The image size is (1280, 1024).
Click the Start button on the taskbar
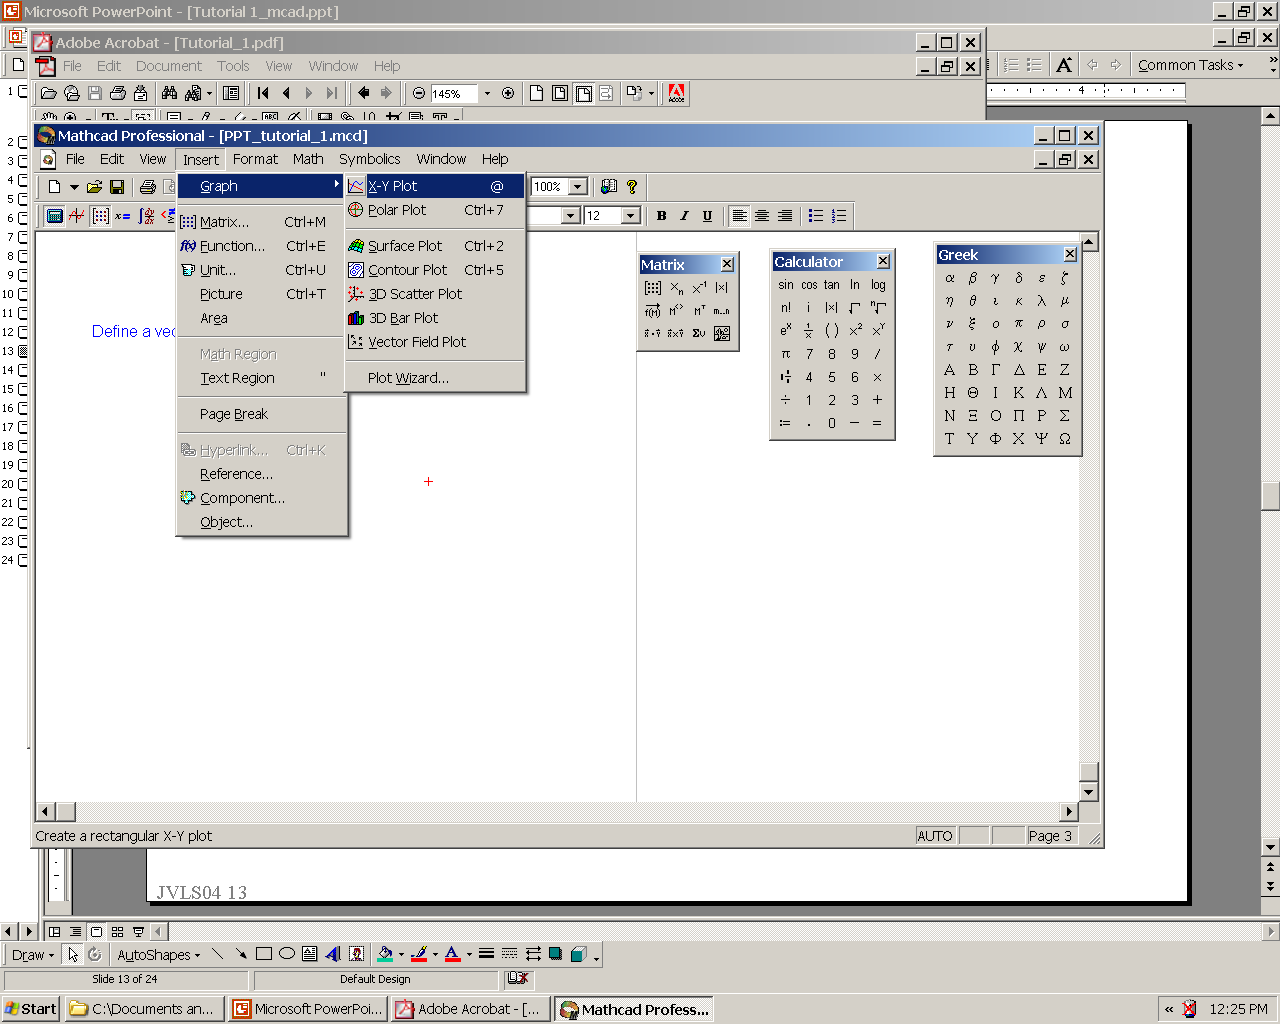[31, 1009]
